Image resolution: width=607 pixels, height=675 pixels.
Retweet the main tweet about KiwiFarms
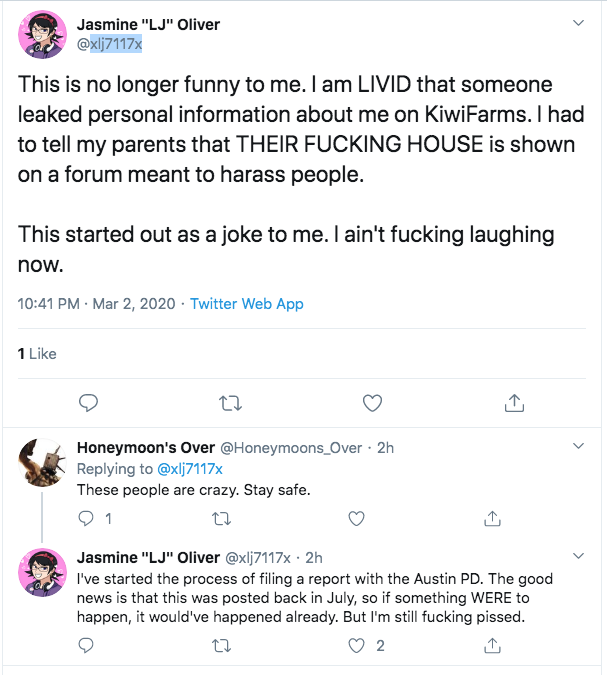coord(230,403)
